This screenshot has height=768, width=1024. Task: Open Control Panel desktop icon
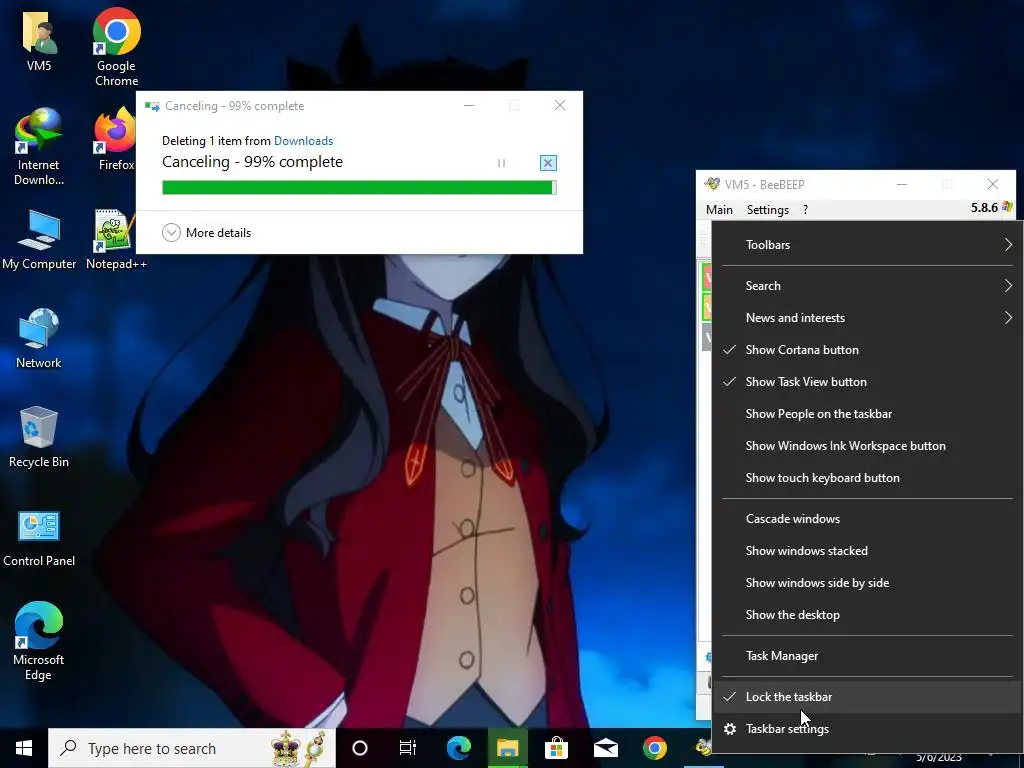[39, 538]
